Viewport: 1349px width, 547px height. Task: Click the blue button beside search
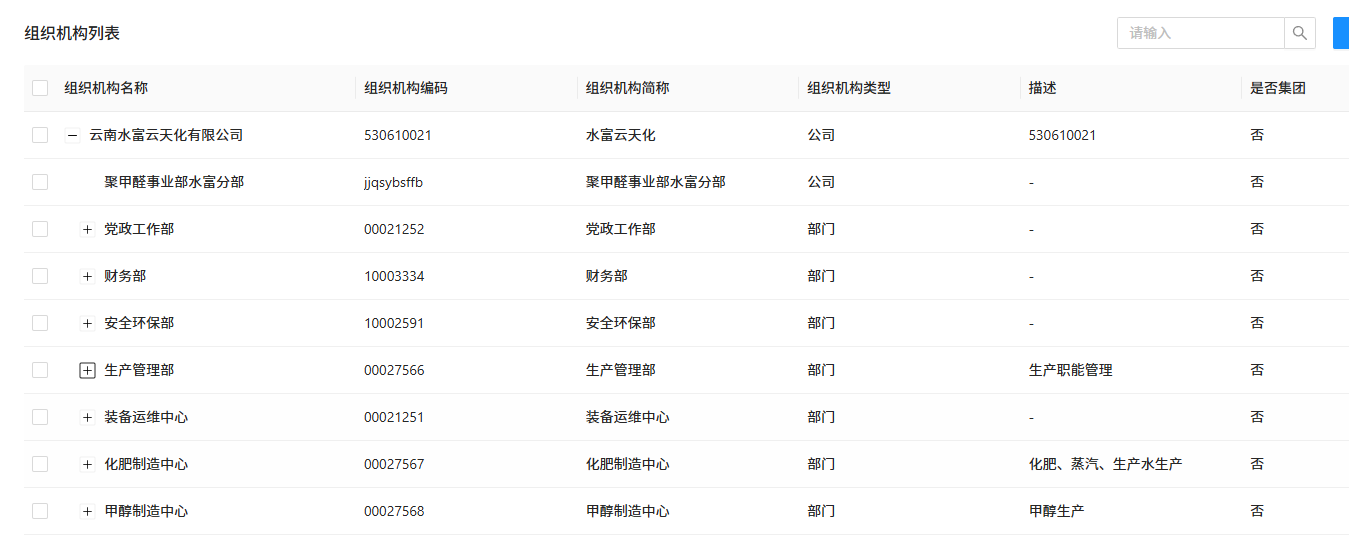pos(1340,33)
